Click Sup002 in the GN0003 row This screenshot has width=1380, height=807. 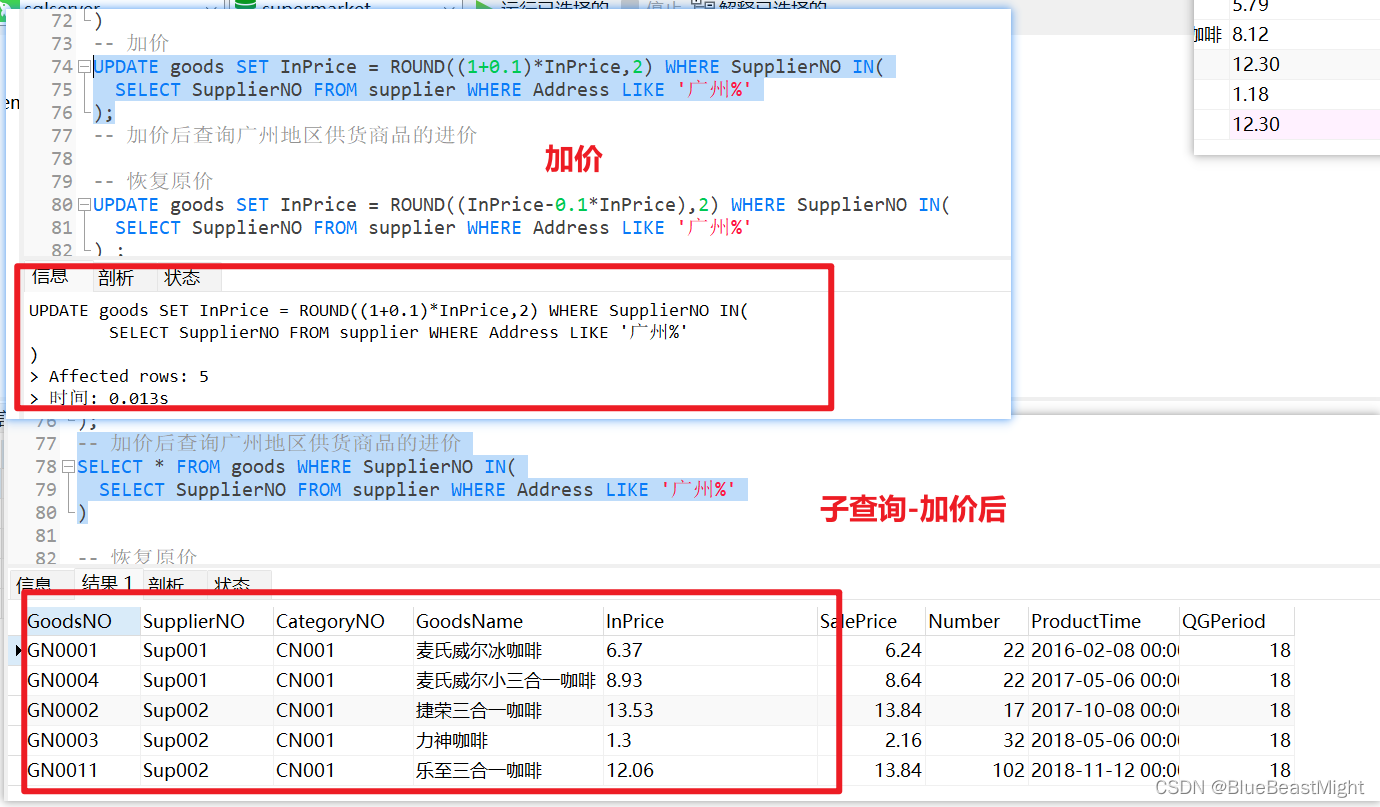tap(207, 741)
